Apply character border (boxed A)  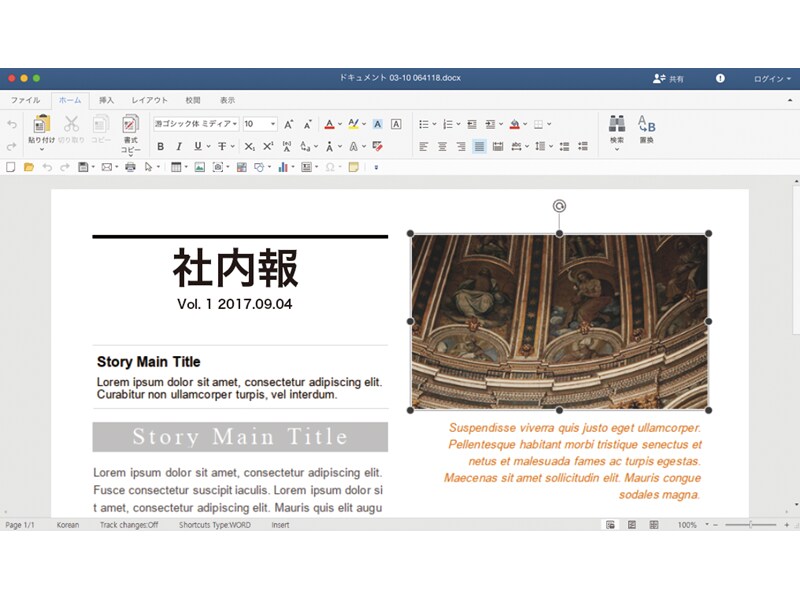click(x=396, y=124)
